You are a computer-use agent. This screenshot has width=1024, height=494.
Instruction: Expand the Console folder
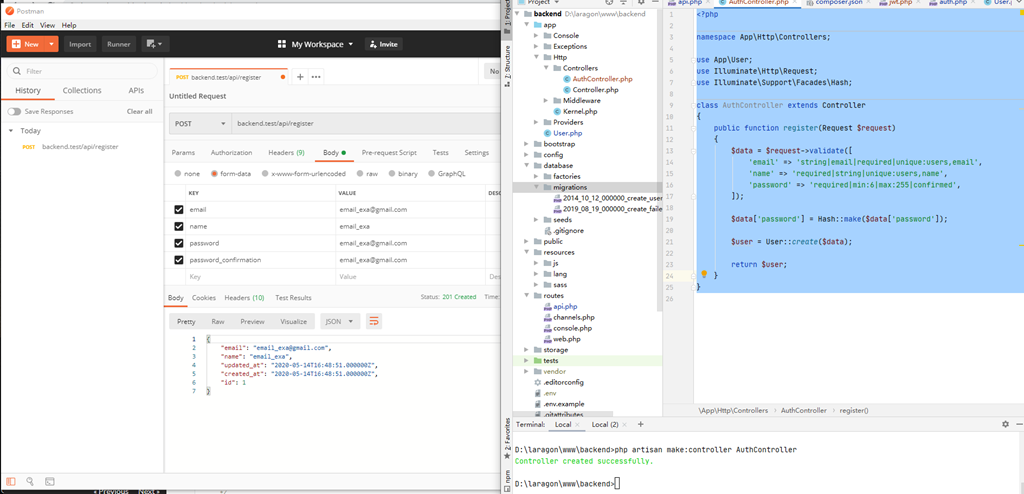point(537,36)
